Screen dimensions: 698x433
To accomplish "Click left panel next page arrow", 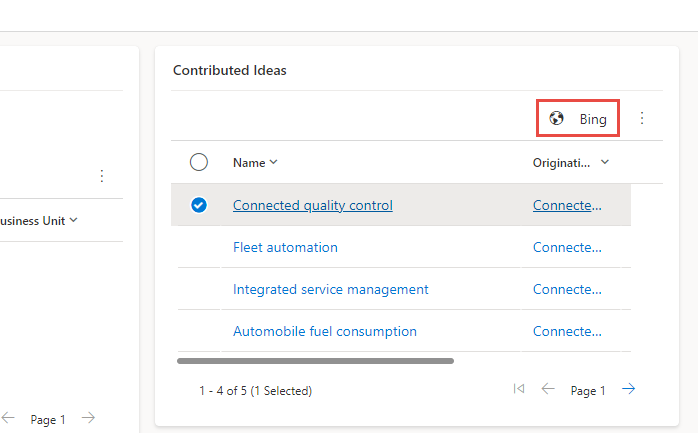I will [x=88, y=418].
